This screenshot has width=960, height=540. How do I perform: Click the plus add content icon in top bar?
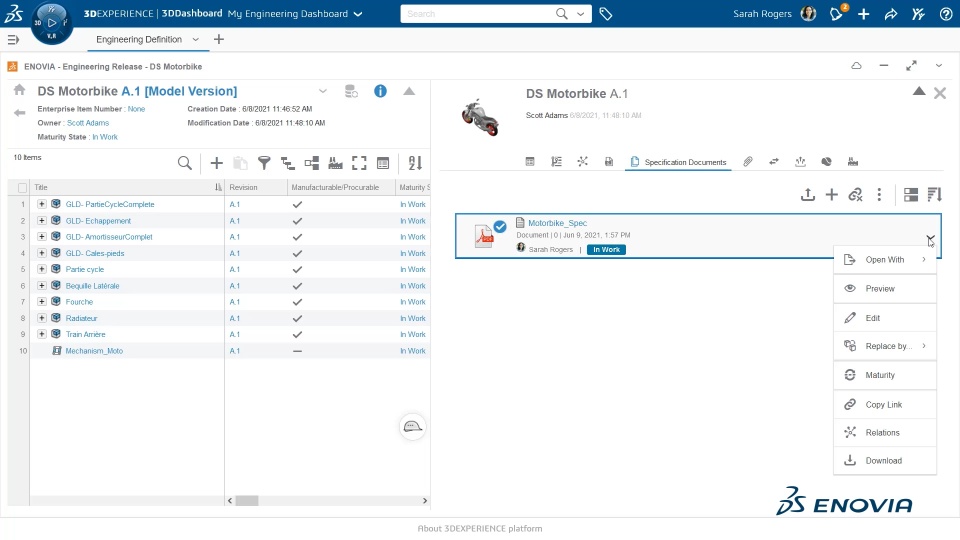pos(863,13)
